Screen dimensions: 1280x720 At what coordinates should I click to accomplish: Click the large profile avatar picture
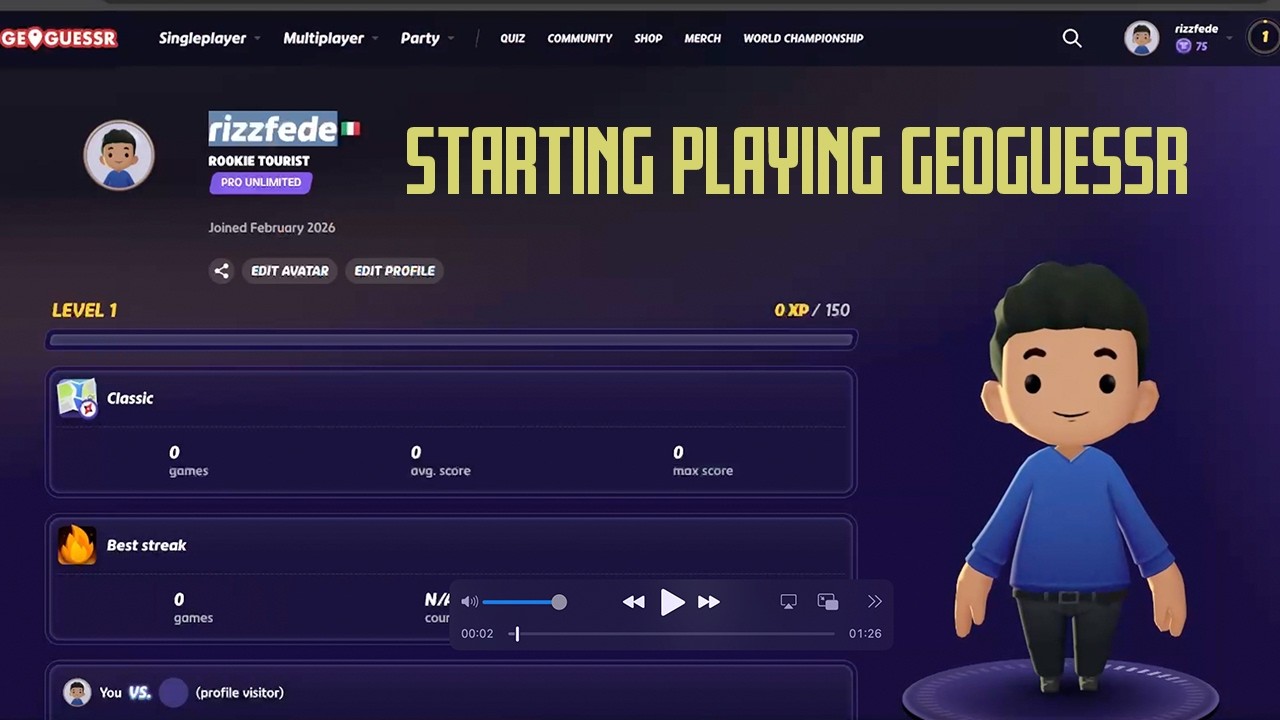pos(119,155)
